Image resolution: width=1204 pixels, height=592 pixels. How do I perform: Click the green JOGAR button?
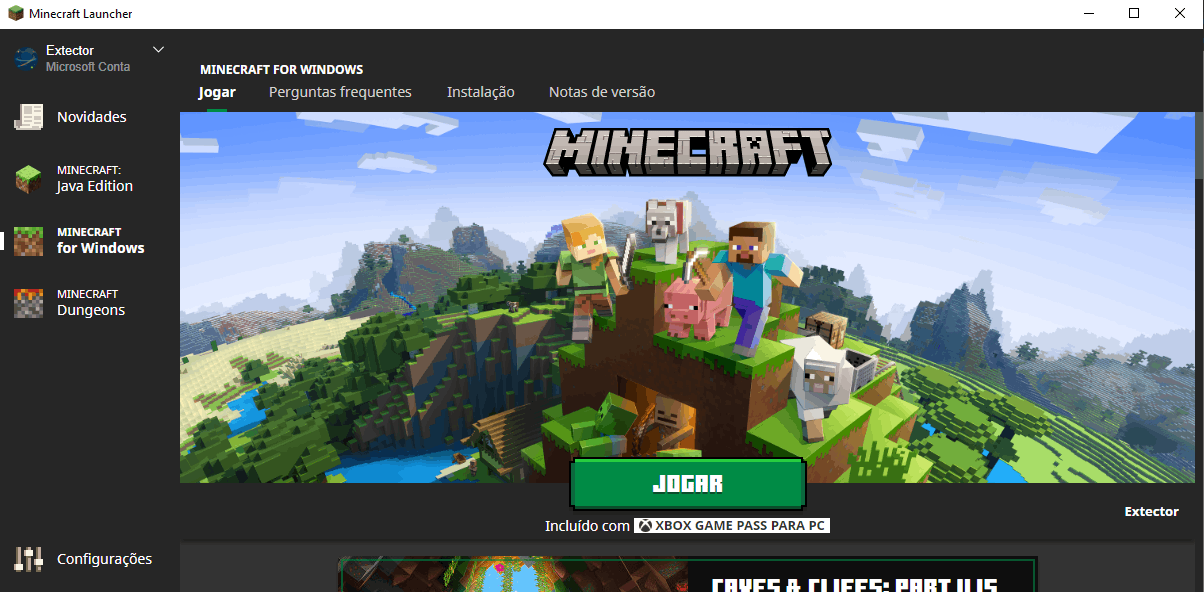pos(688,484)
